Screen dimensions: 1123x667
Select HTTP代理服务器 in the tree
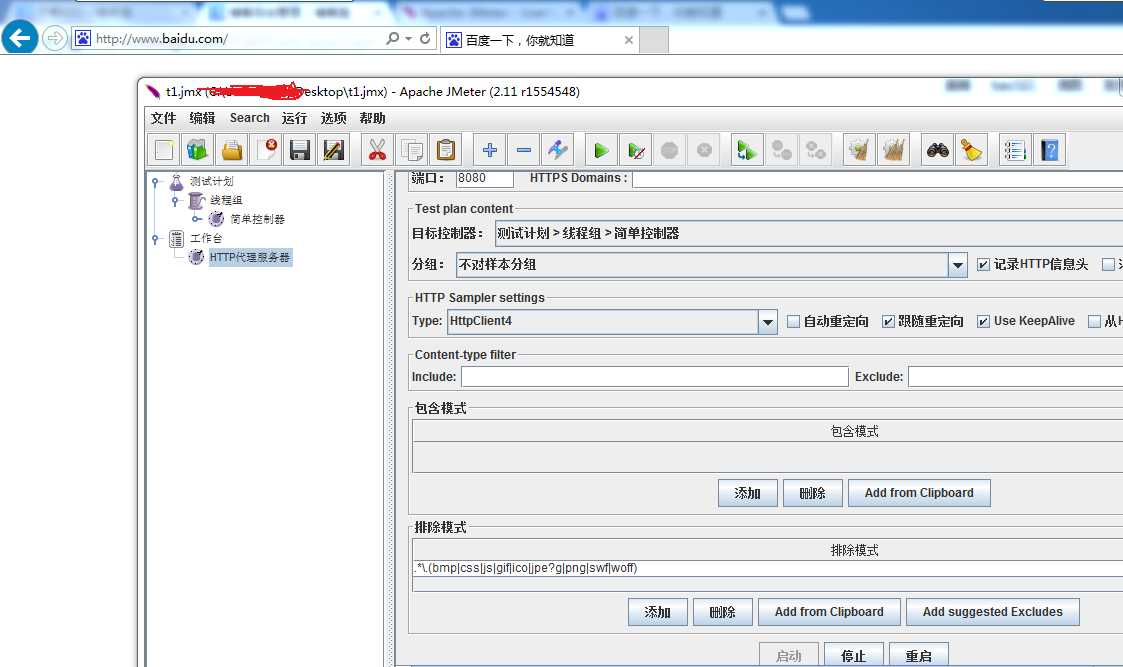click(x=249, y=257)
